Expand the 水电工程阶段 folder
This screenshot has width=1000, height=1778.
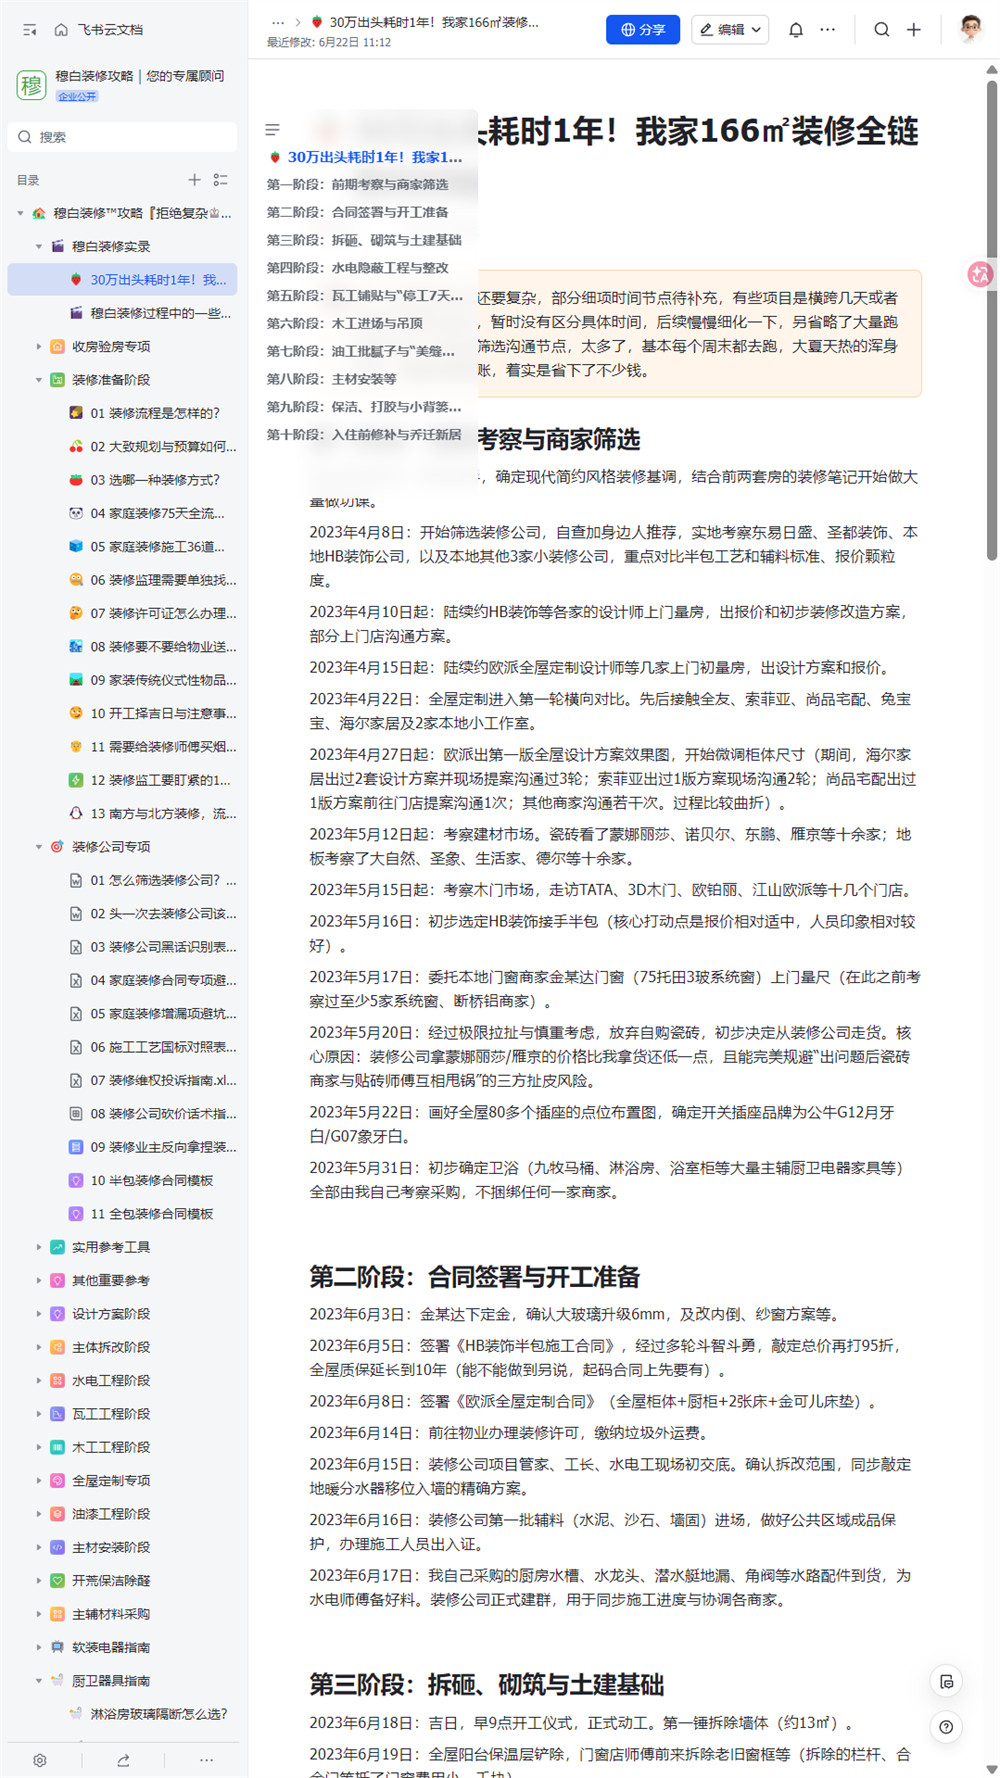pyautogui.click(x=39, y=1380)
